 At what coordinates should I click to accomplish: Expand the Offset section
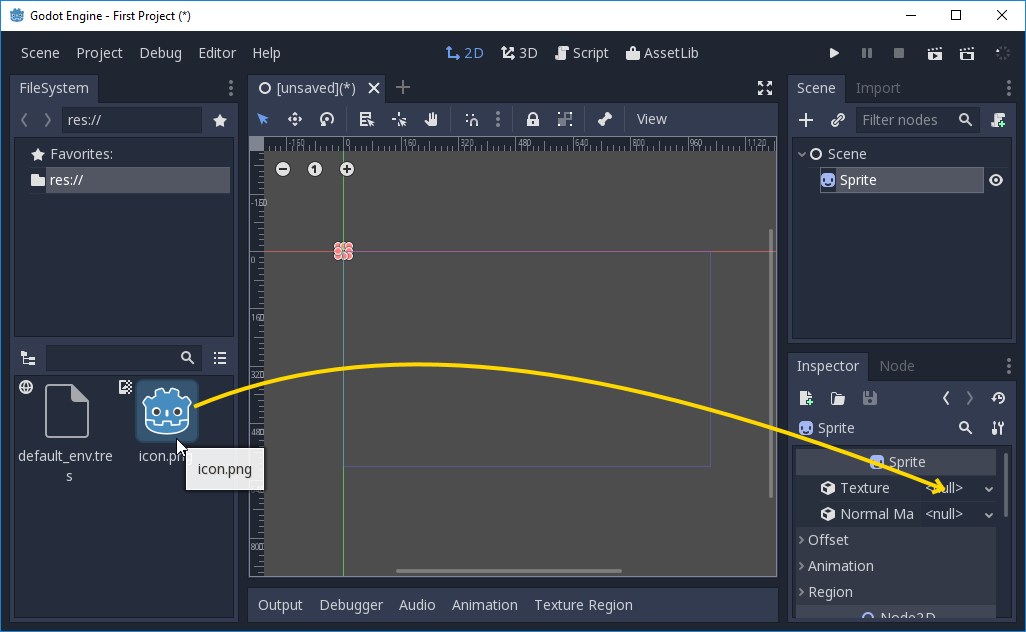coord(896,540)
